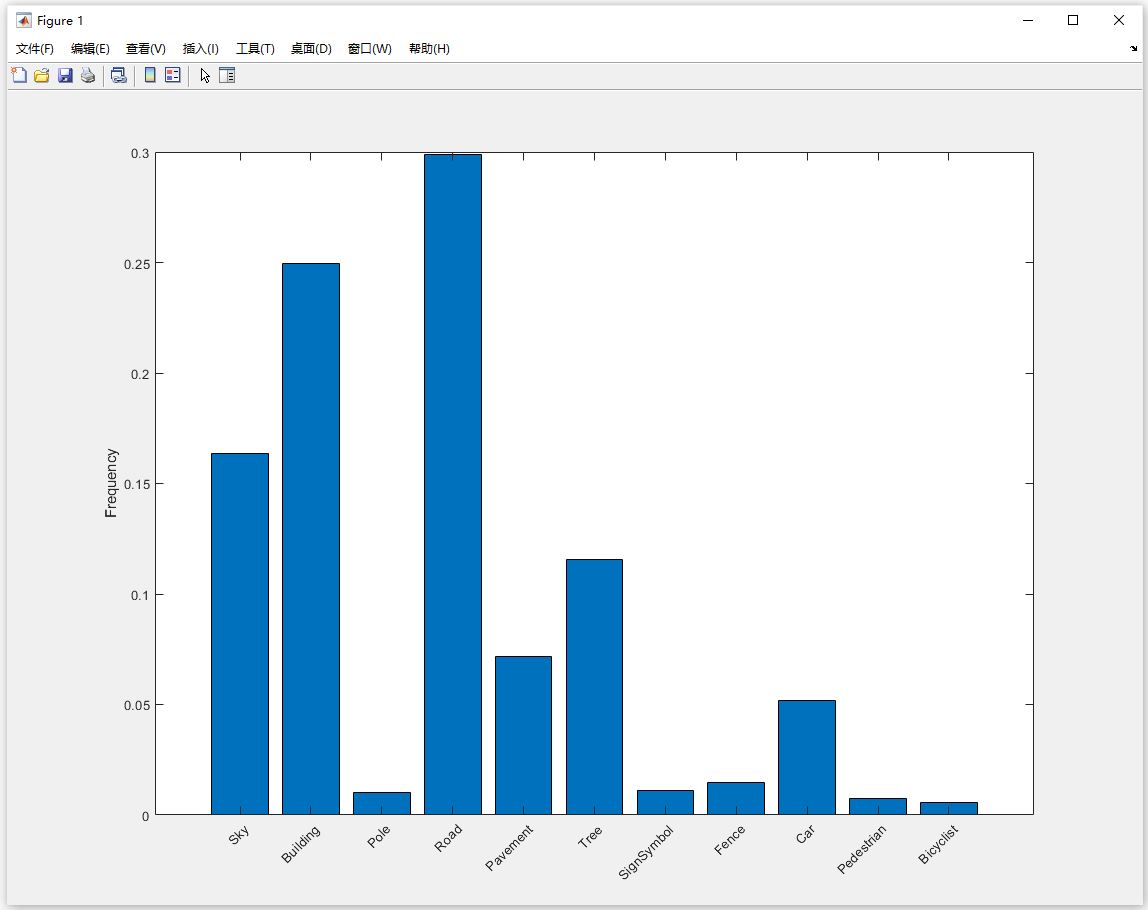Click the 'Tree' x-axis tick label
Screen dimensions: 1148x910
[x=590, y=836]
